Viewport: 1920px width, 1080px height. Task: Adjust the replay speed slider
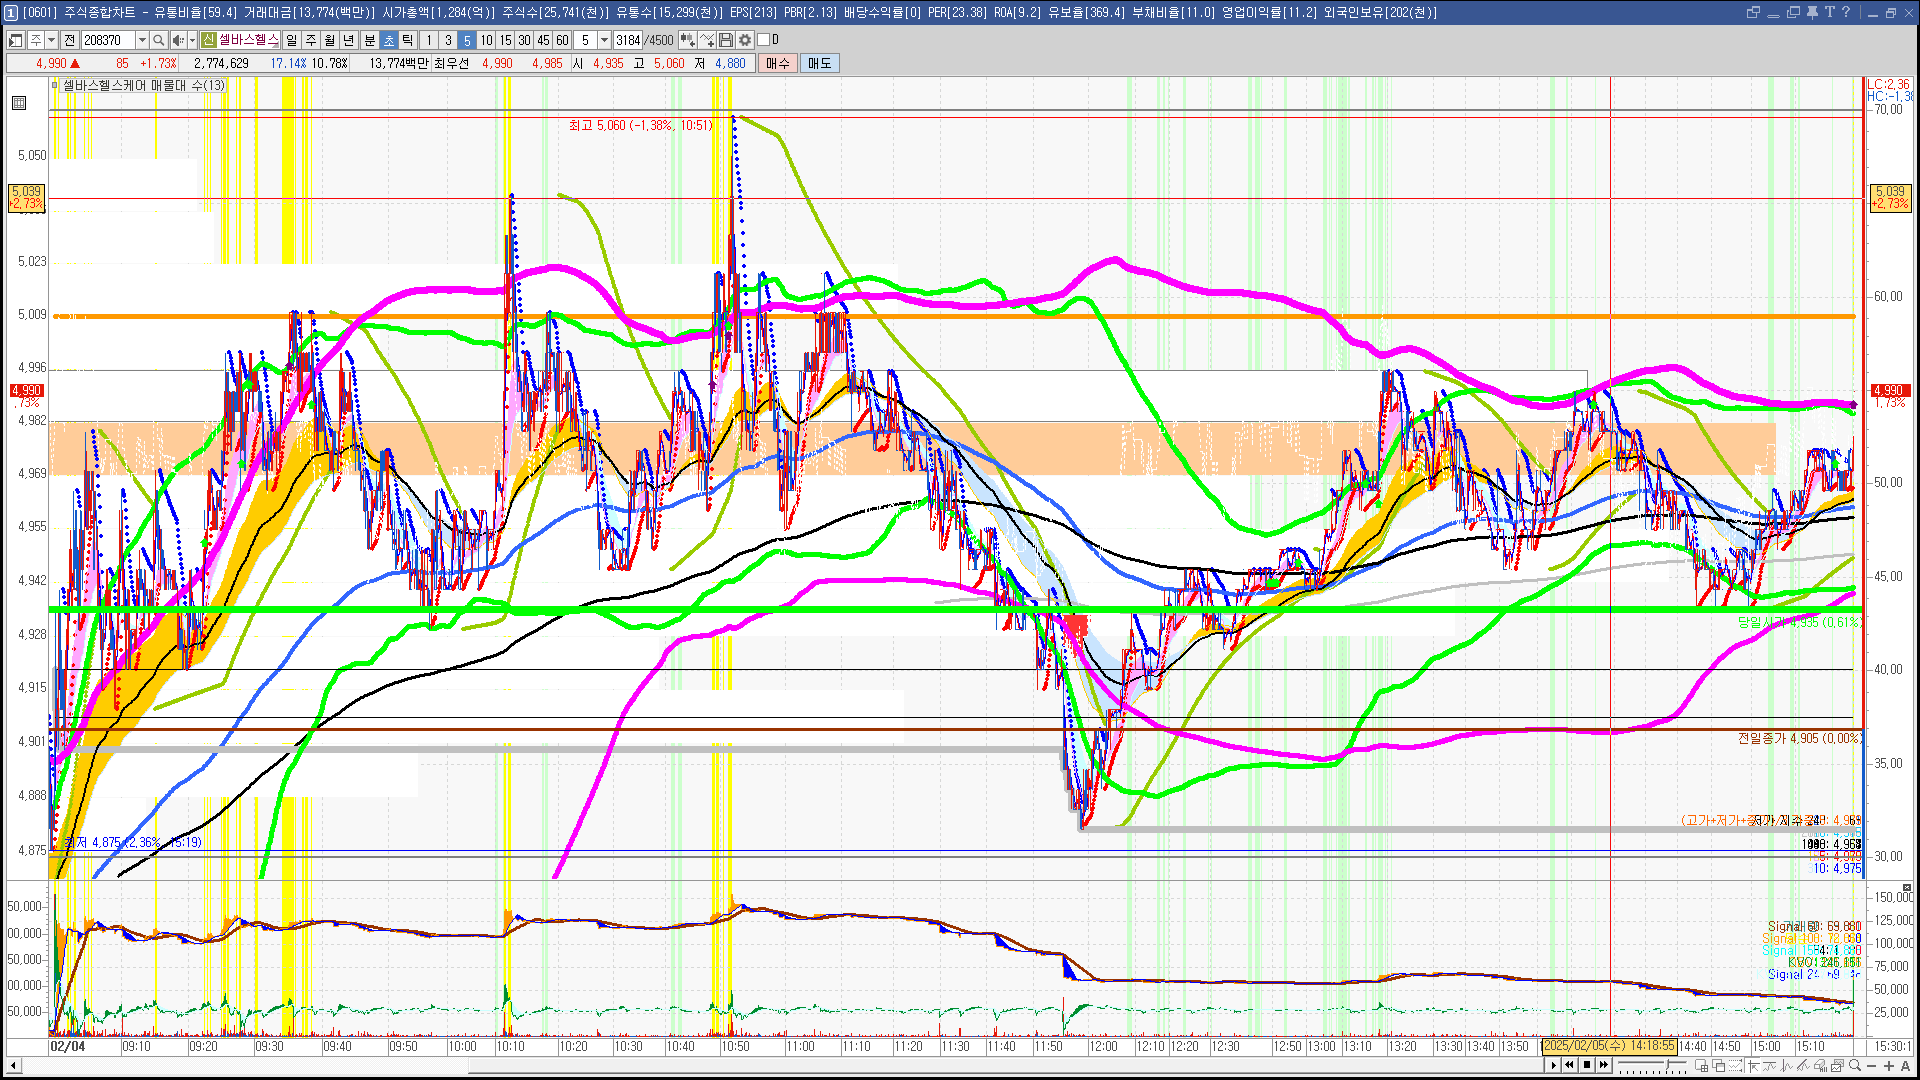click(1652, 1065)
